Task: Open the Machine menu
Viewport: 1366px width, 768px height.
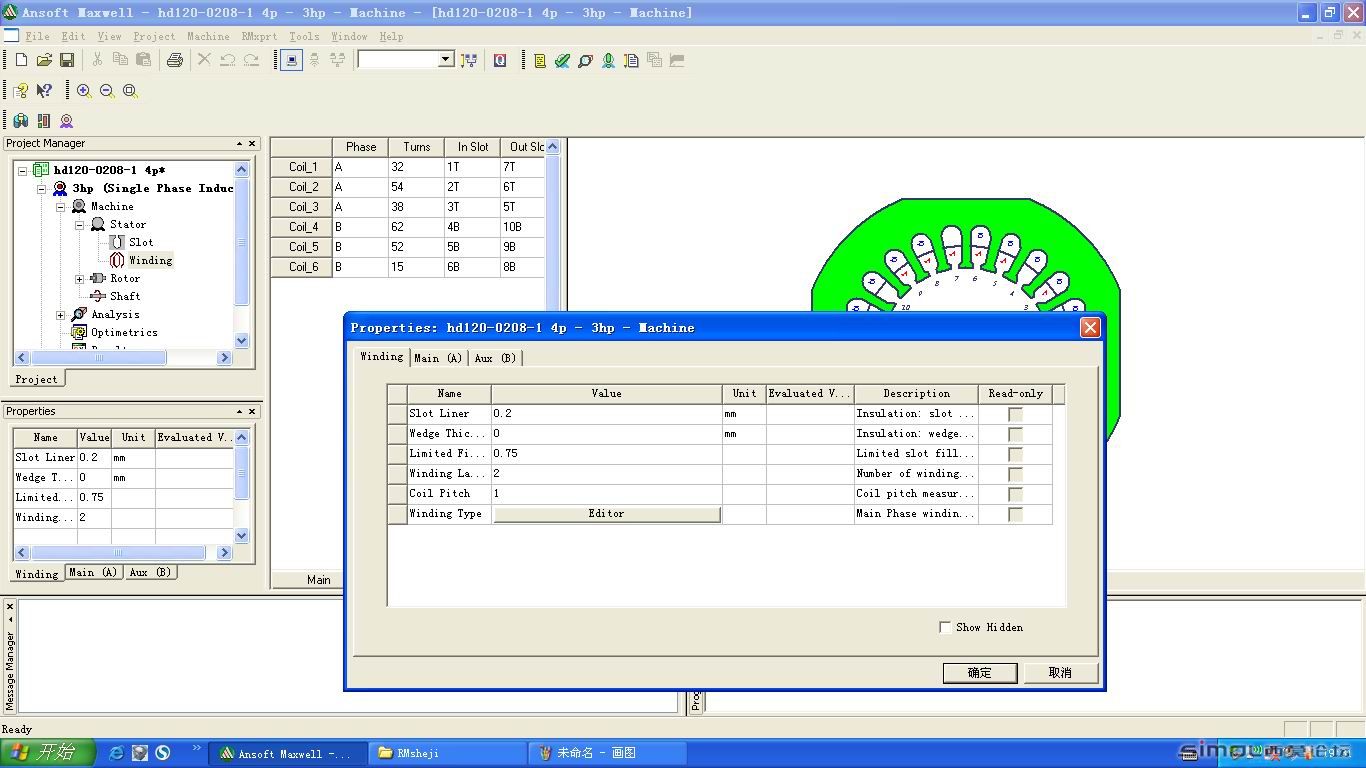Action: click(x=208, y=36)
